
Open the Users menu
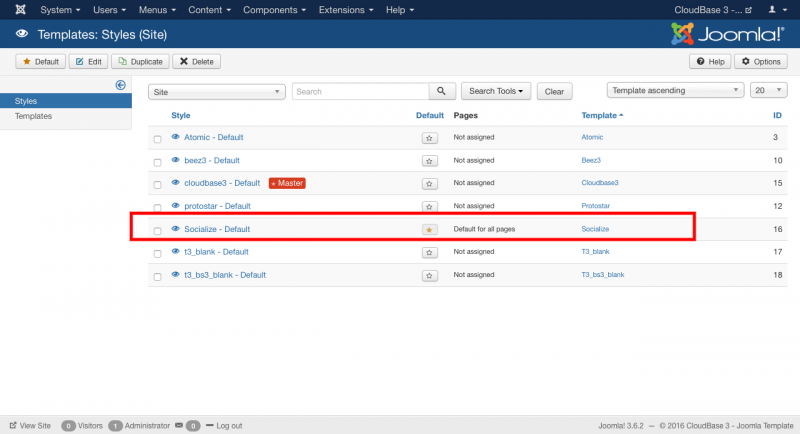click(109, 10)
